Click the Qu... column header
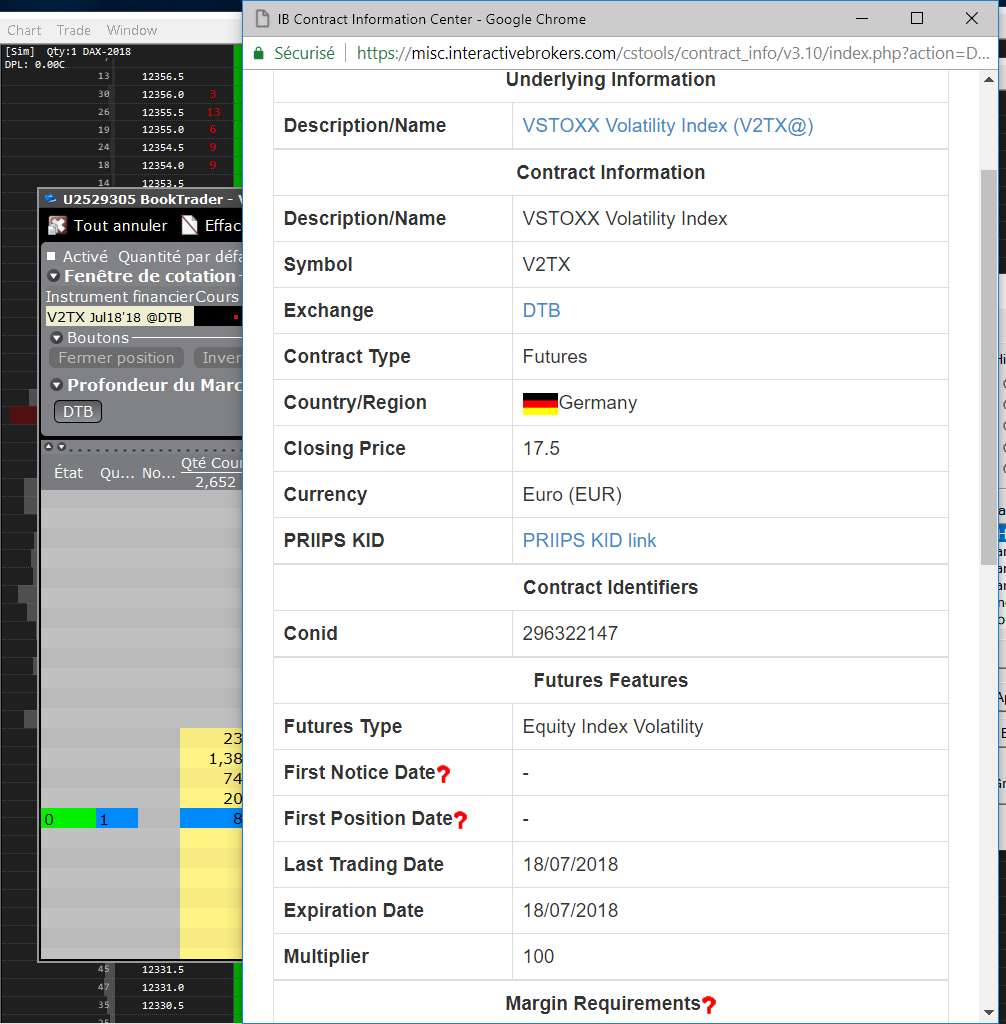The width and height of the screenshot is (1006, 1024). coord(116,473)
